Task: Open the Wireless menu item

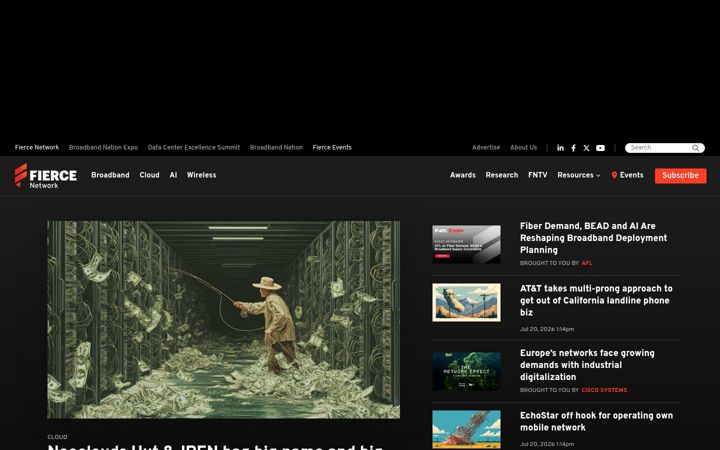Action: point(201,175)
